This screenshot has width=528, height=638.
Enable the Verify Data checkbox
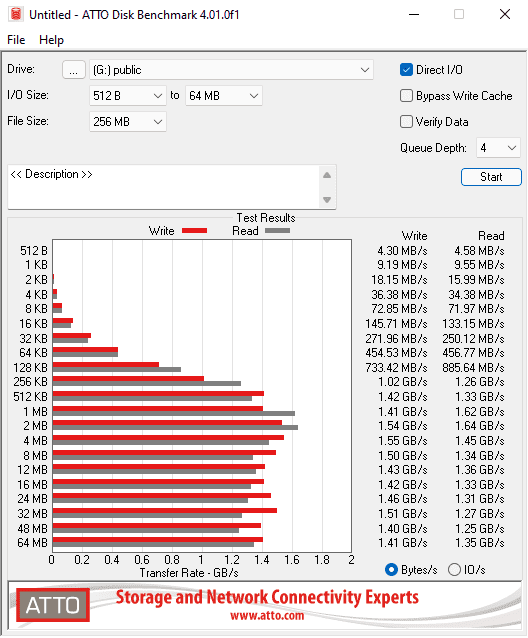406,122
